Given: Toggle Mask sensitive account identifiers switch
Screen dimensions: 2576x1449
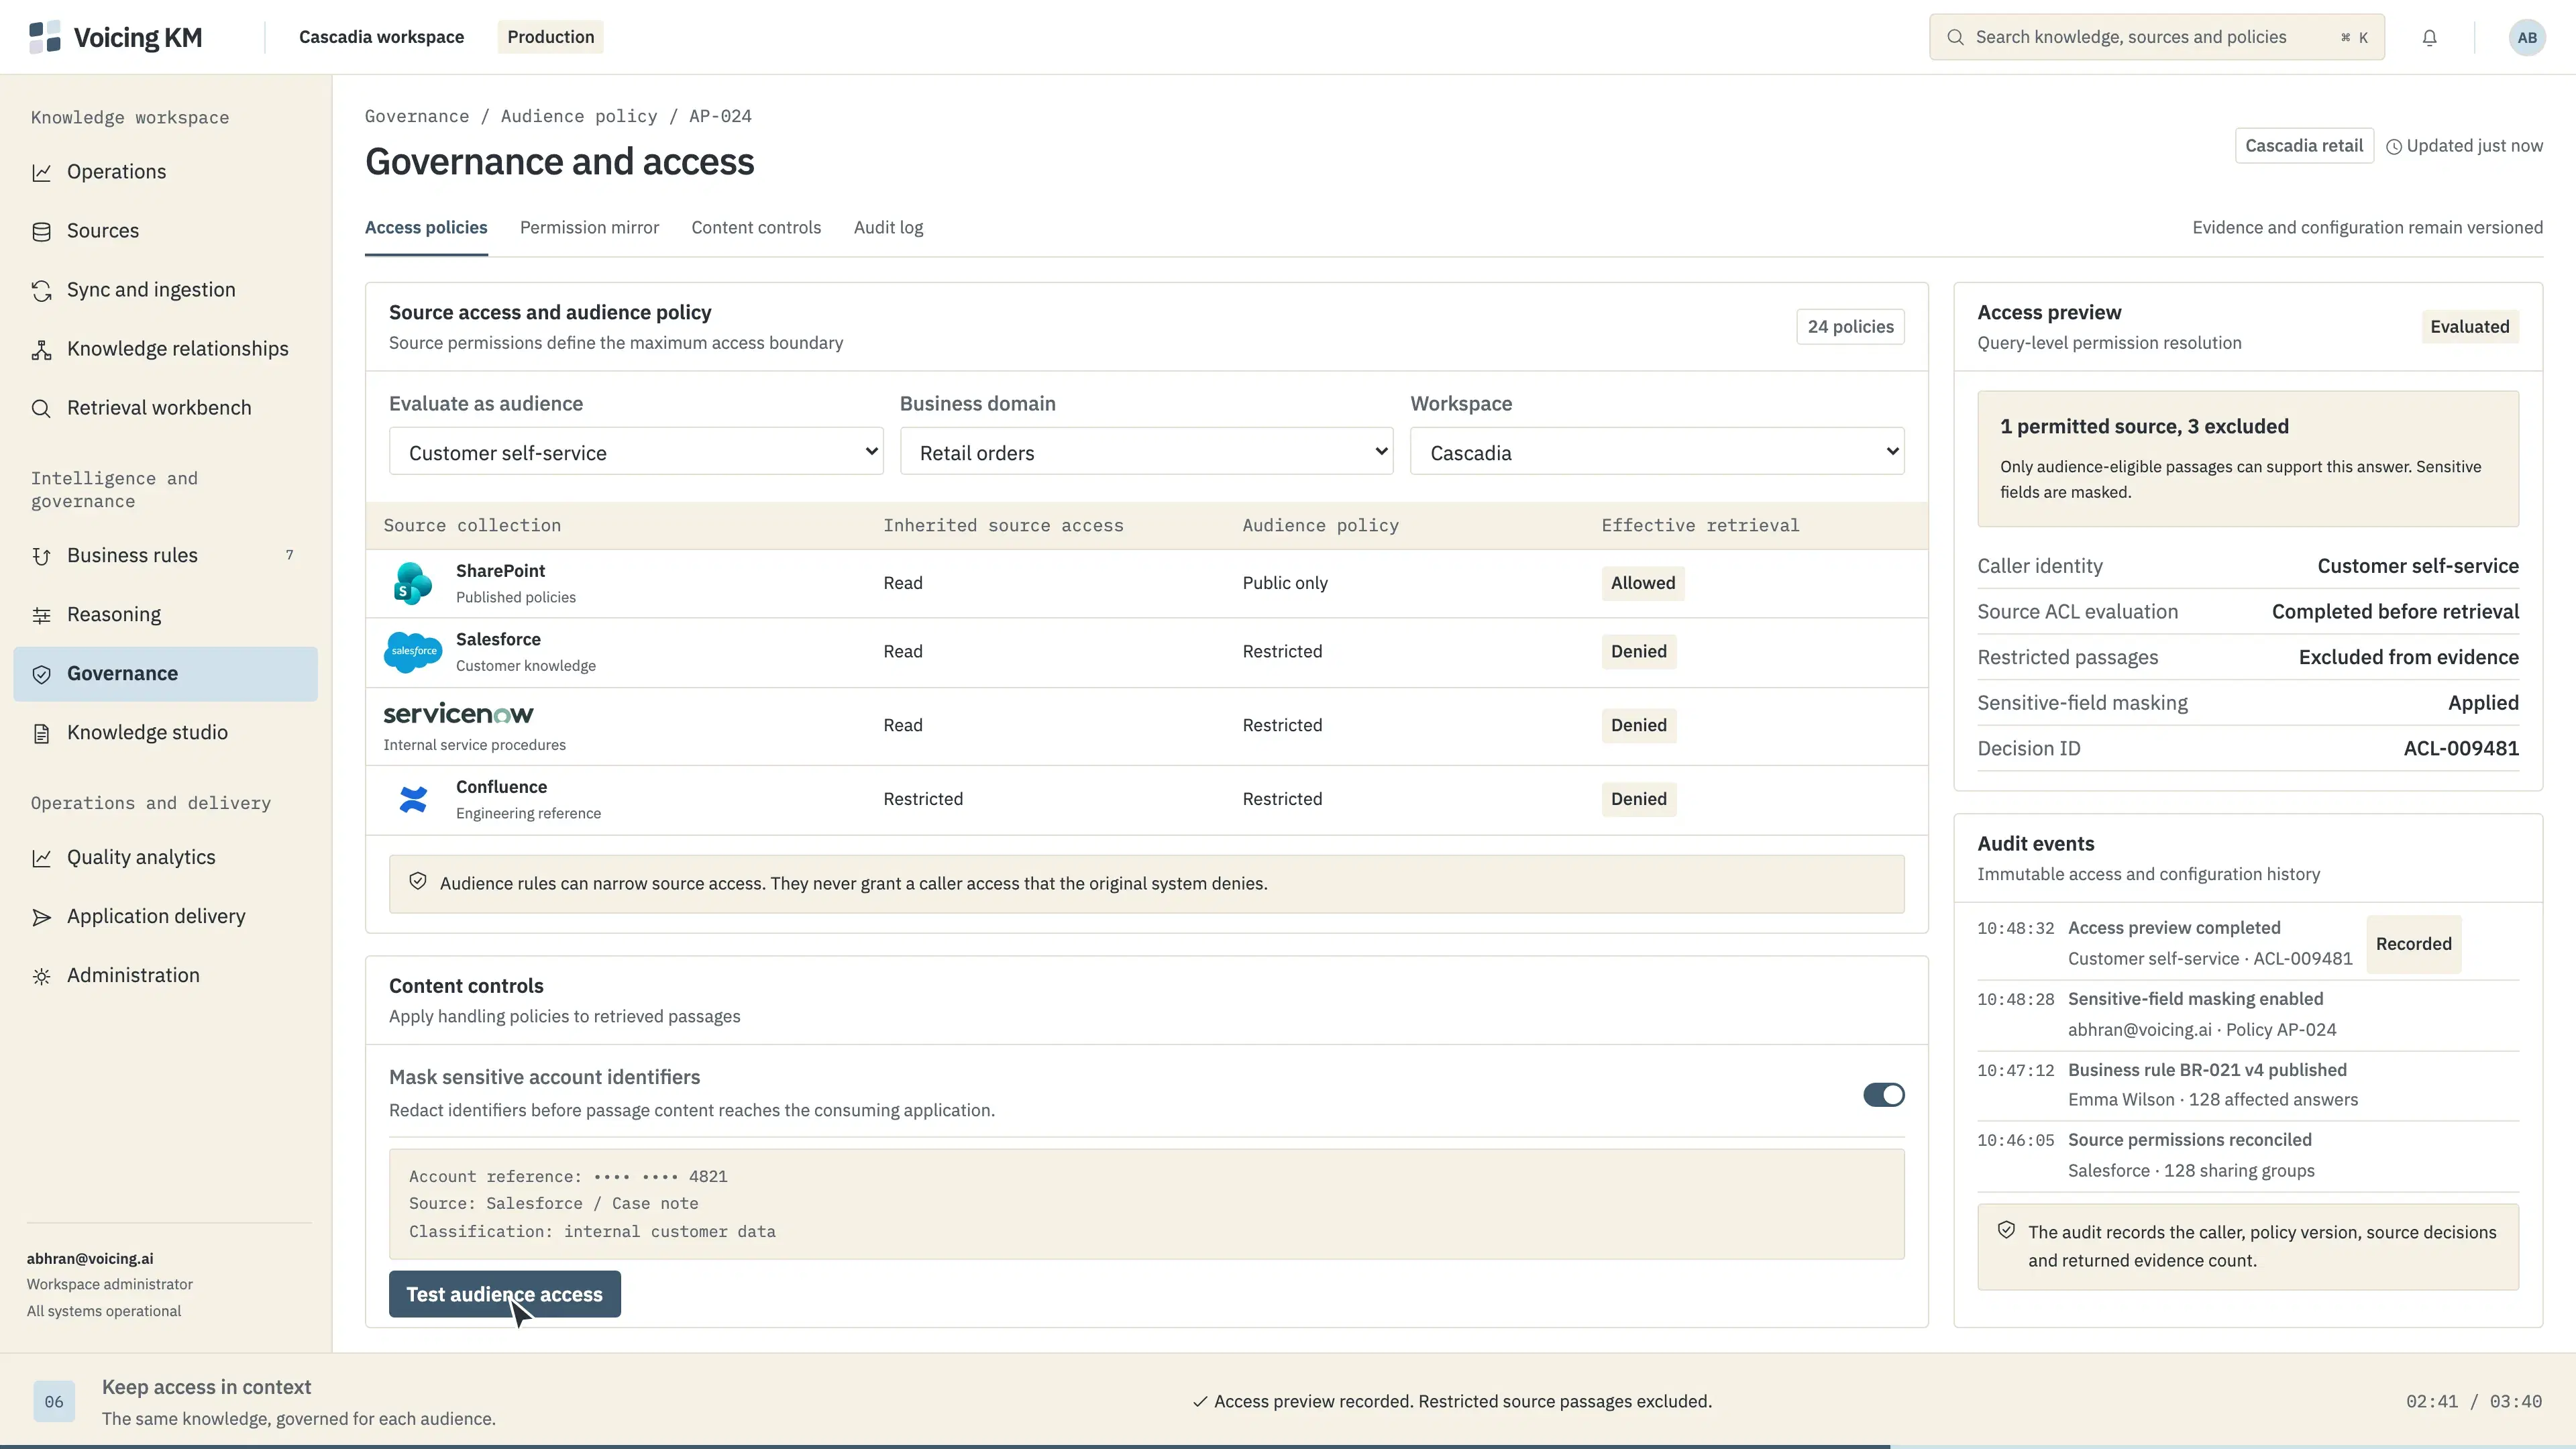Looking at the screenshot, I should coord(1883,1094).
